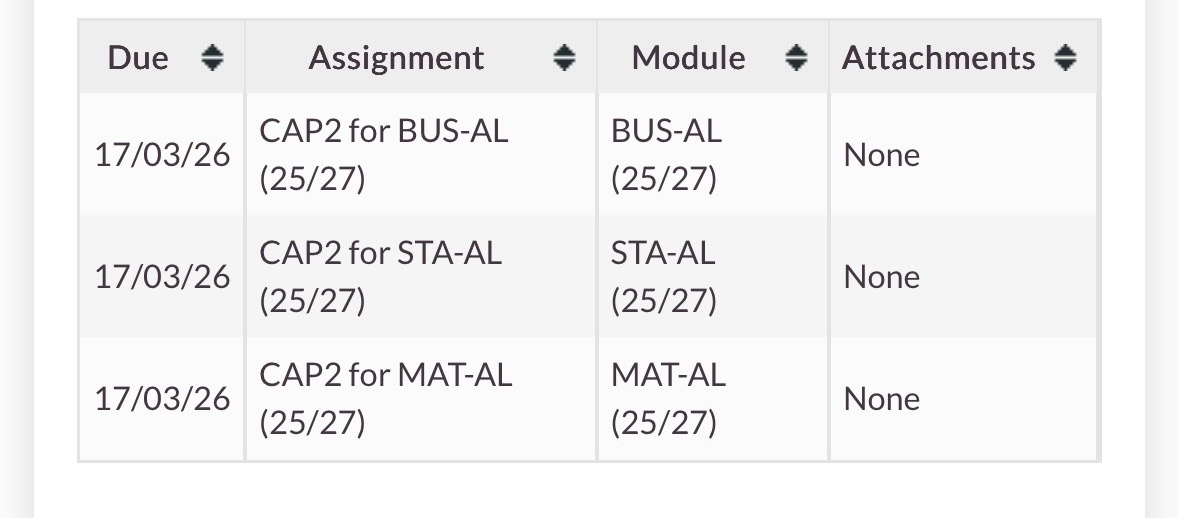The width and height of the screenshot is (1179, 518).
Task: Click the due date in STA-AL row
Action: 162,278
